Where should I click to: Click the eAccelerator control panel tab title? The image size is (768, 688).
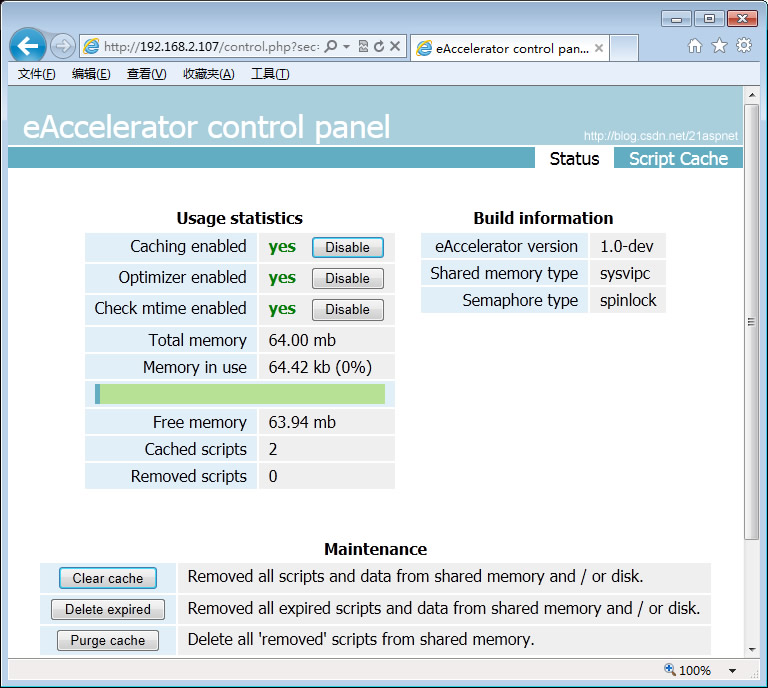(x=512, y=48)
